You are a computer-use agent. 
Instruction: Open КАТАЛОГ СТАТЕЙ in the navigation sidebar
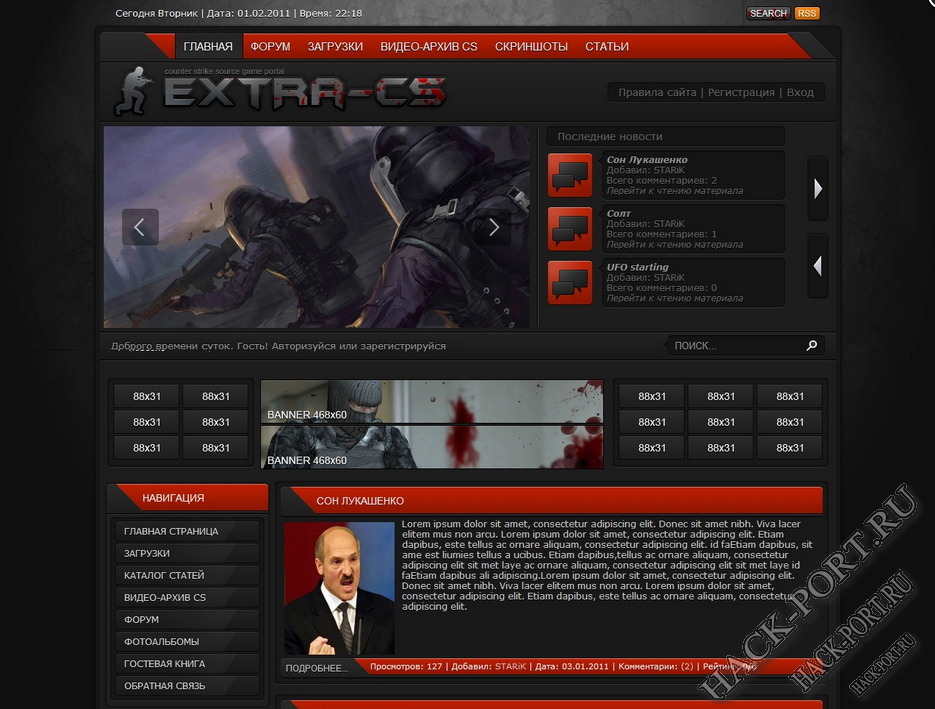[x=187, y=575]
